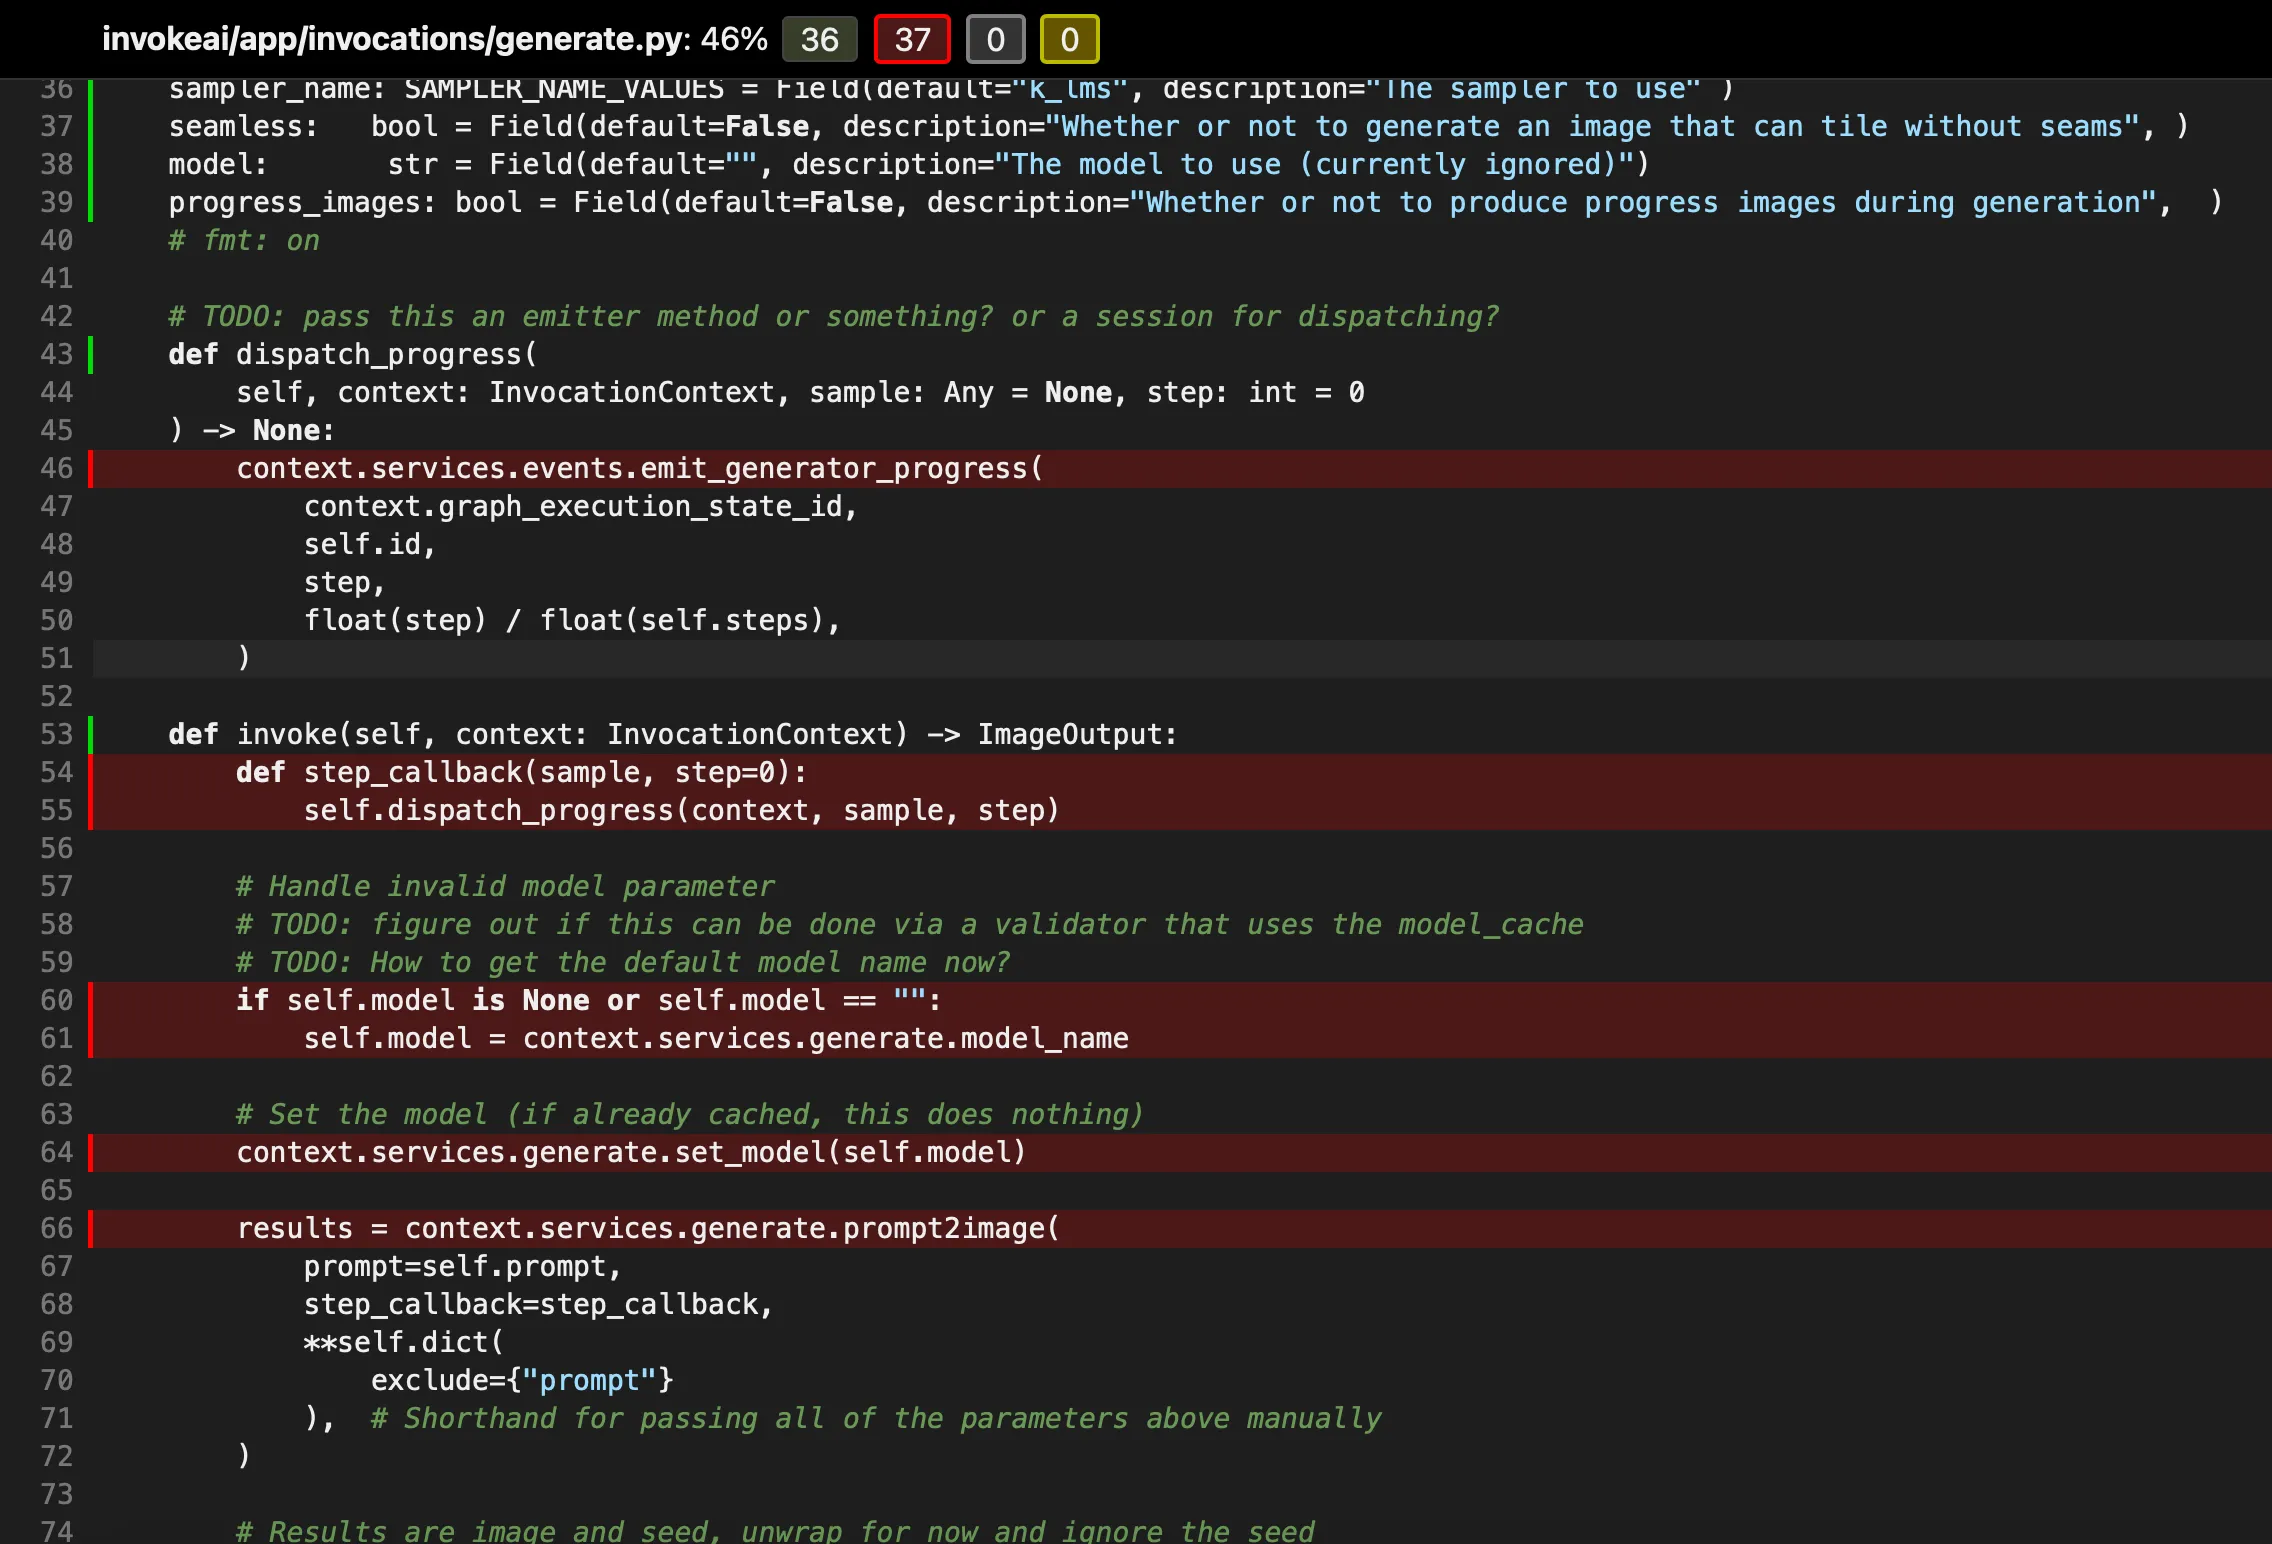
Task: Click the highlighted dispatch_progress call on line 55
Action: coord(680,810)
